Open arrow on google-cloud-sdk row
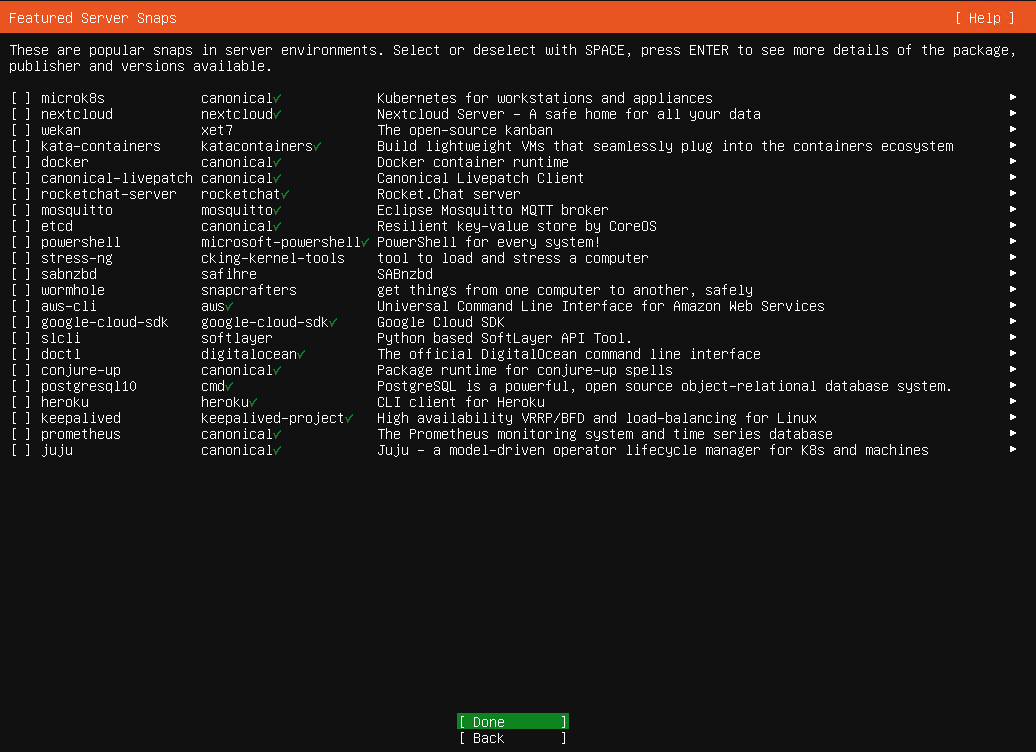 coord(1013,322)
